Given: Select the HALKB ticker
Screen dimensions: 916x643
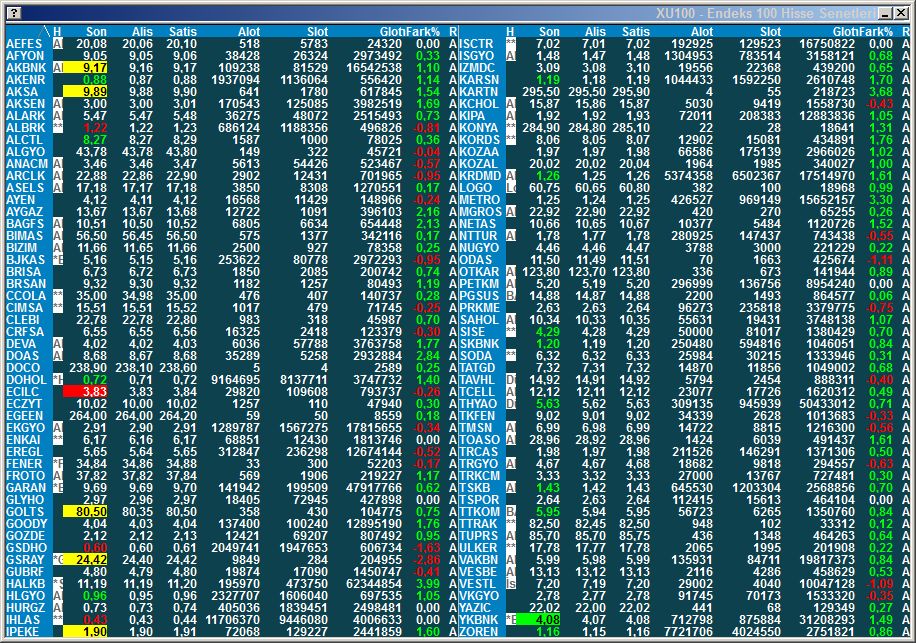Looking at the screenshot, I should click(25, 583).
